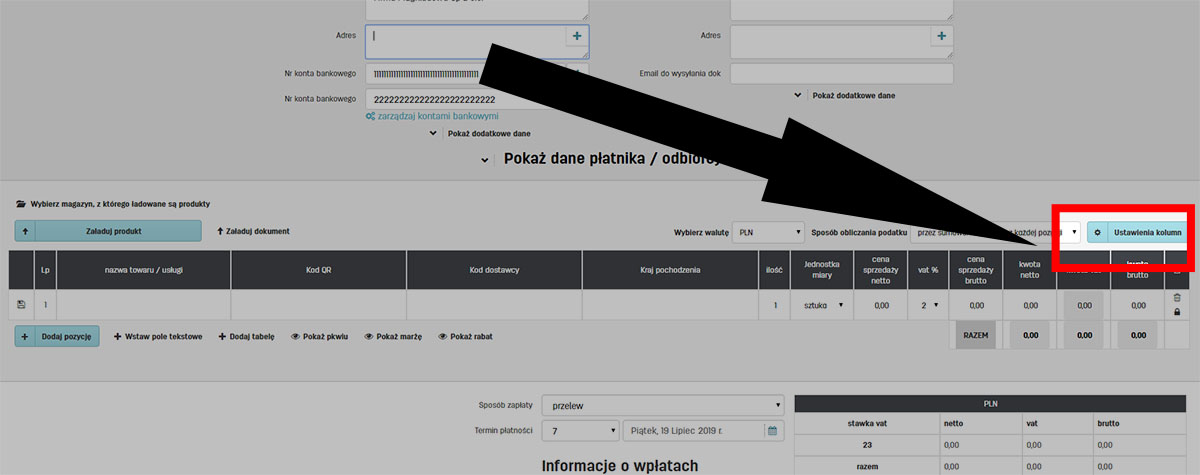Toggle the 'Pokaż marżę' eye option
Viewport: 1200px width, 475px height.
pyautogui.click(x=393, y=337)
